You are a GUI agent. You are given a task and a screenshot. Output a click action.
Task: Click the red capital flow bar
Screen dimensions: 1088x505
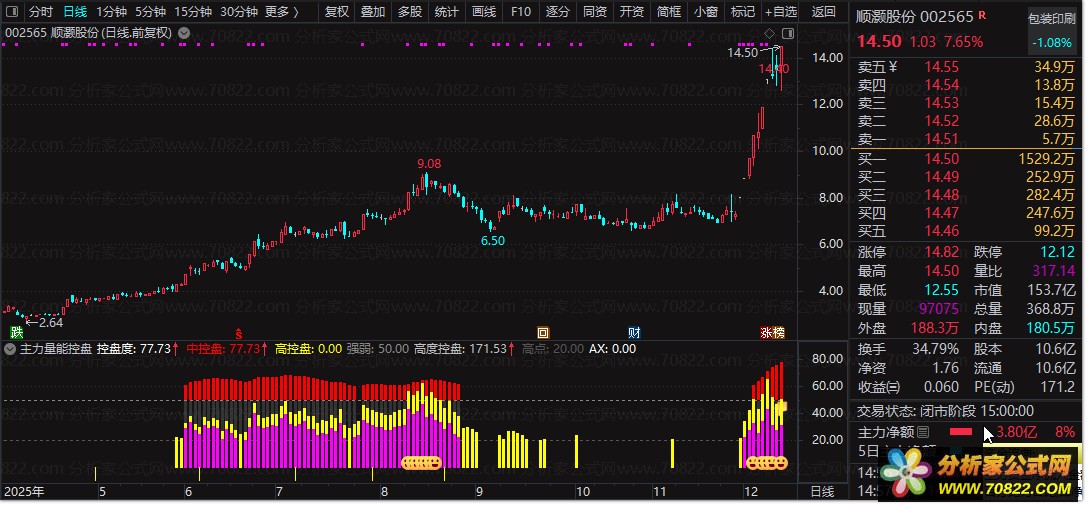coord(961,432)
